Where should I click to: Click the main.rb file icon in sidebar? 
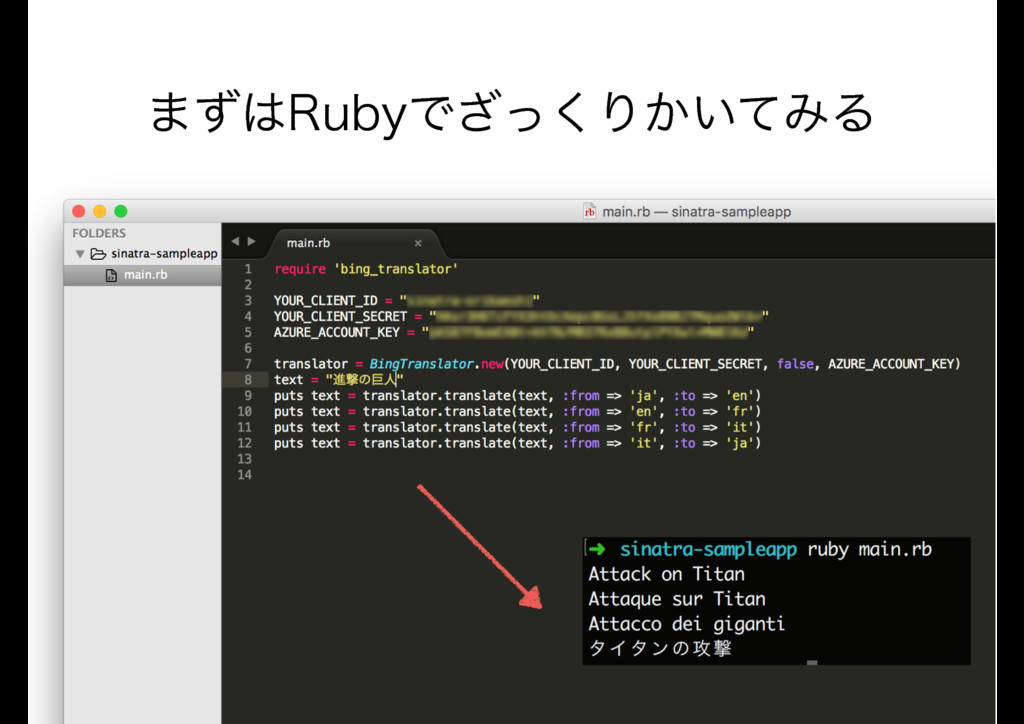pyautogui.click(x=111, y=275)
